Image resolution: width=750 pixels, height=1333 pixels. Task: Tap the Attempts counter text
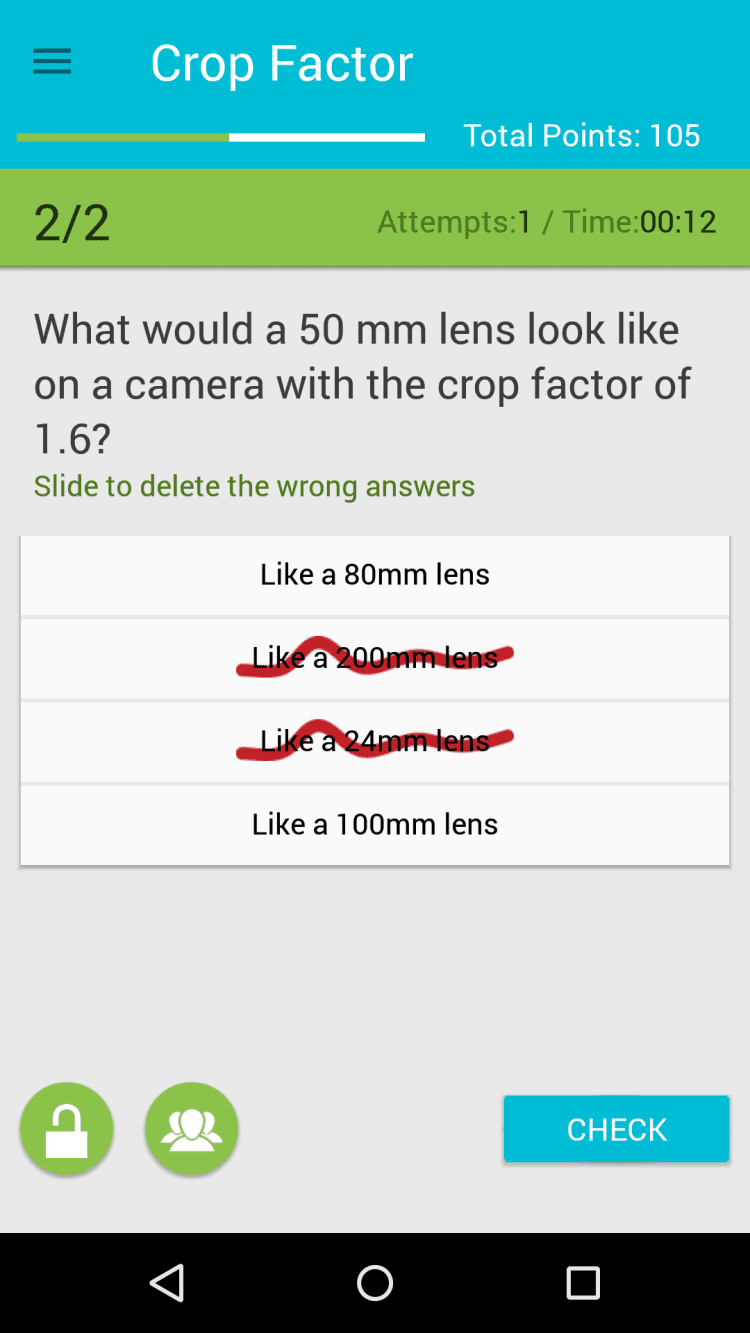(454, 222)
